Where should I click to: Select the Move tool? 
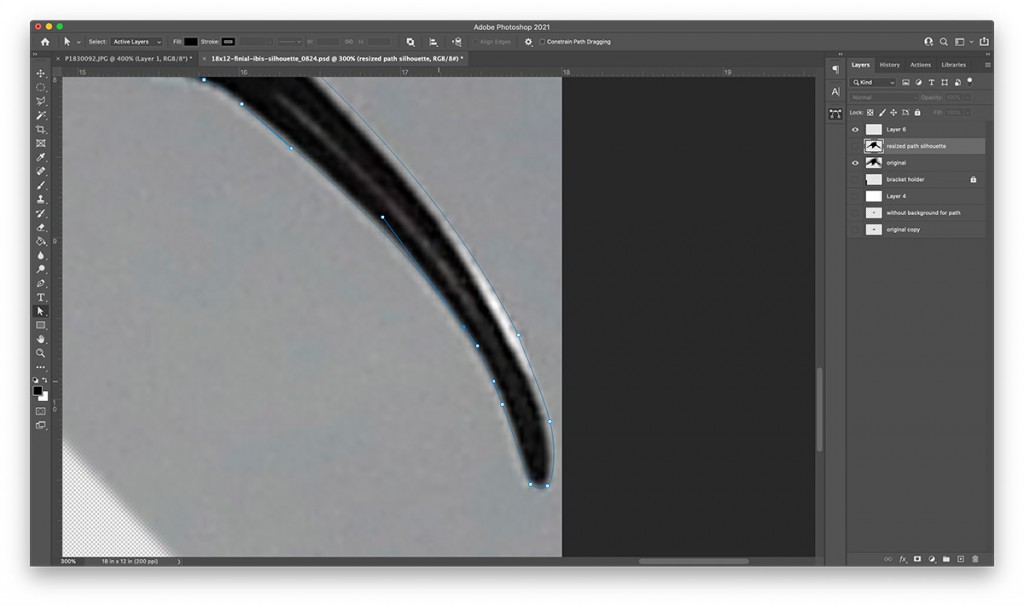click(41, 74)
